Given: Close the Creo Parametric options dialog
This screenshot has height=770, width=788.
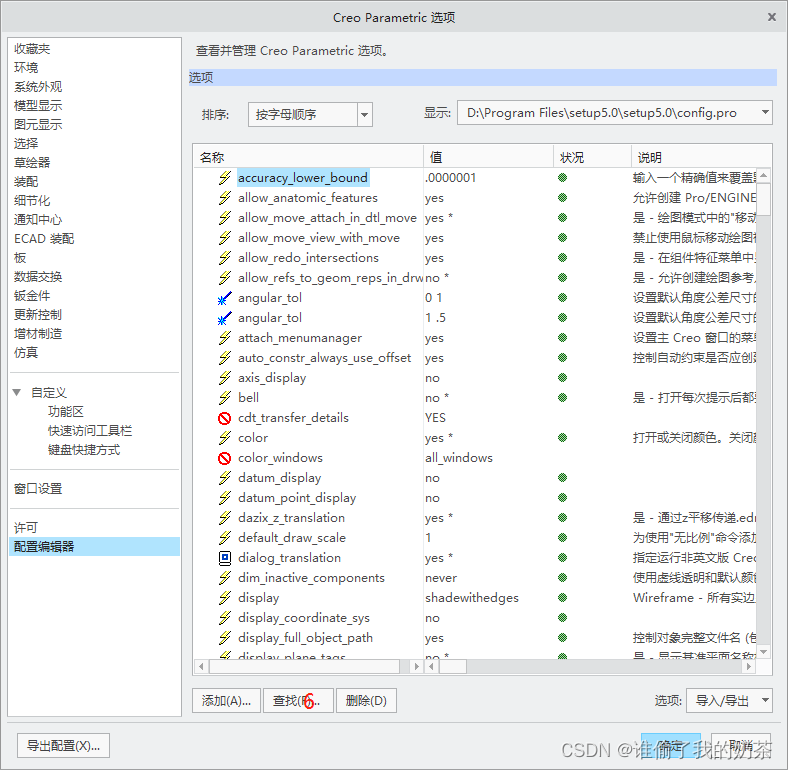Looking at the screenshot, I should (772, 18).
